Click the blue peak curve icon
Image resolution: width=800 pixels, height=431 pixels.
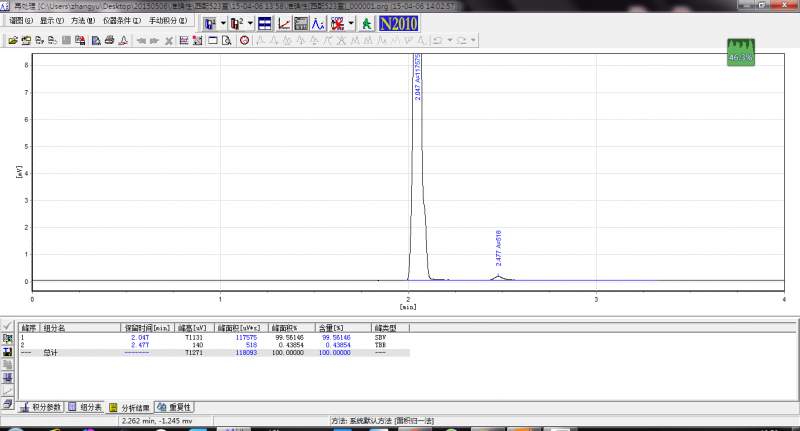point(317,22)
